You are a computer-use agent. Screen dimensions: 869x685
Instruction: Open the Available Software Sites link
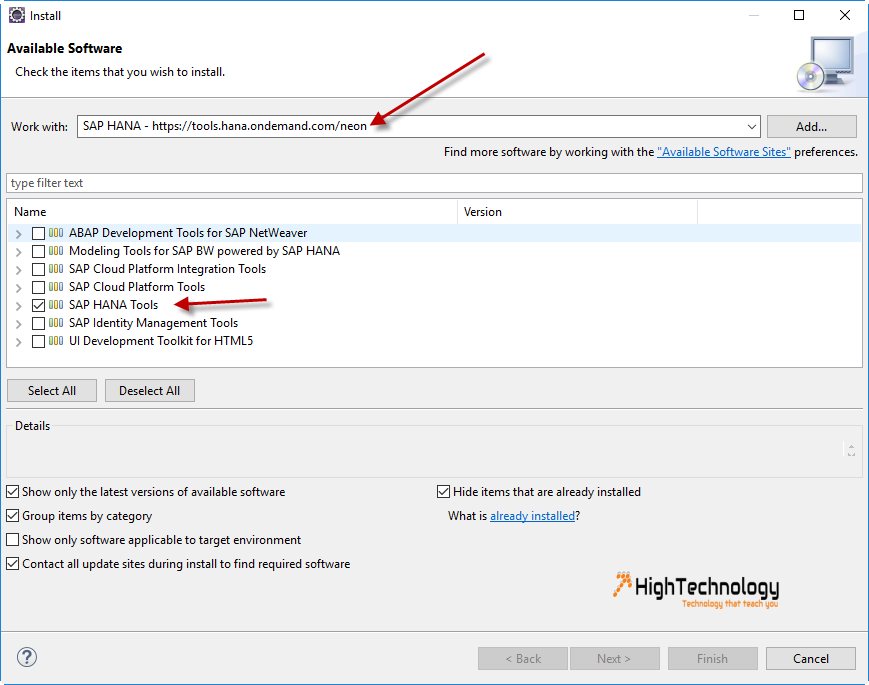click(724, 152)
